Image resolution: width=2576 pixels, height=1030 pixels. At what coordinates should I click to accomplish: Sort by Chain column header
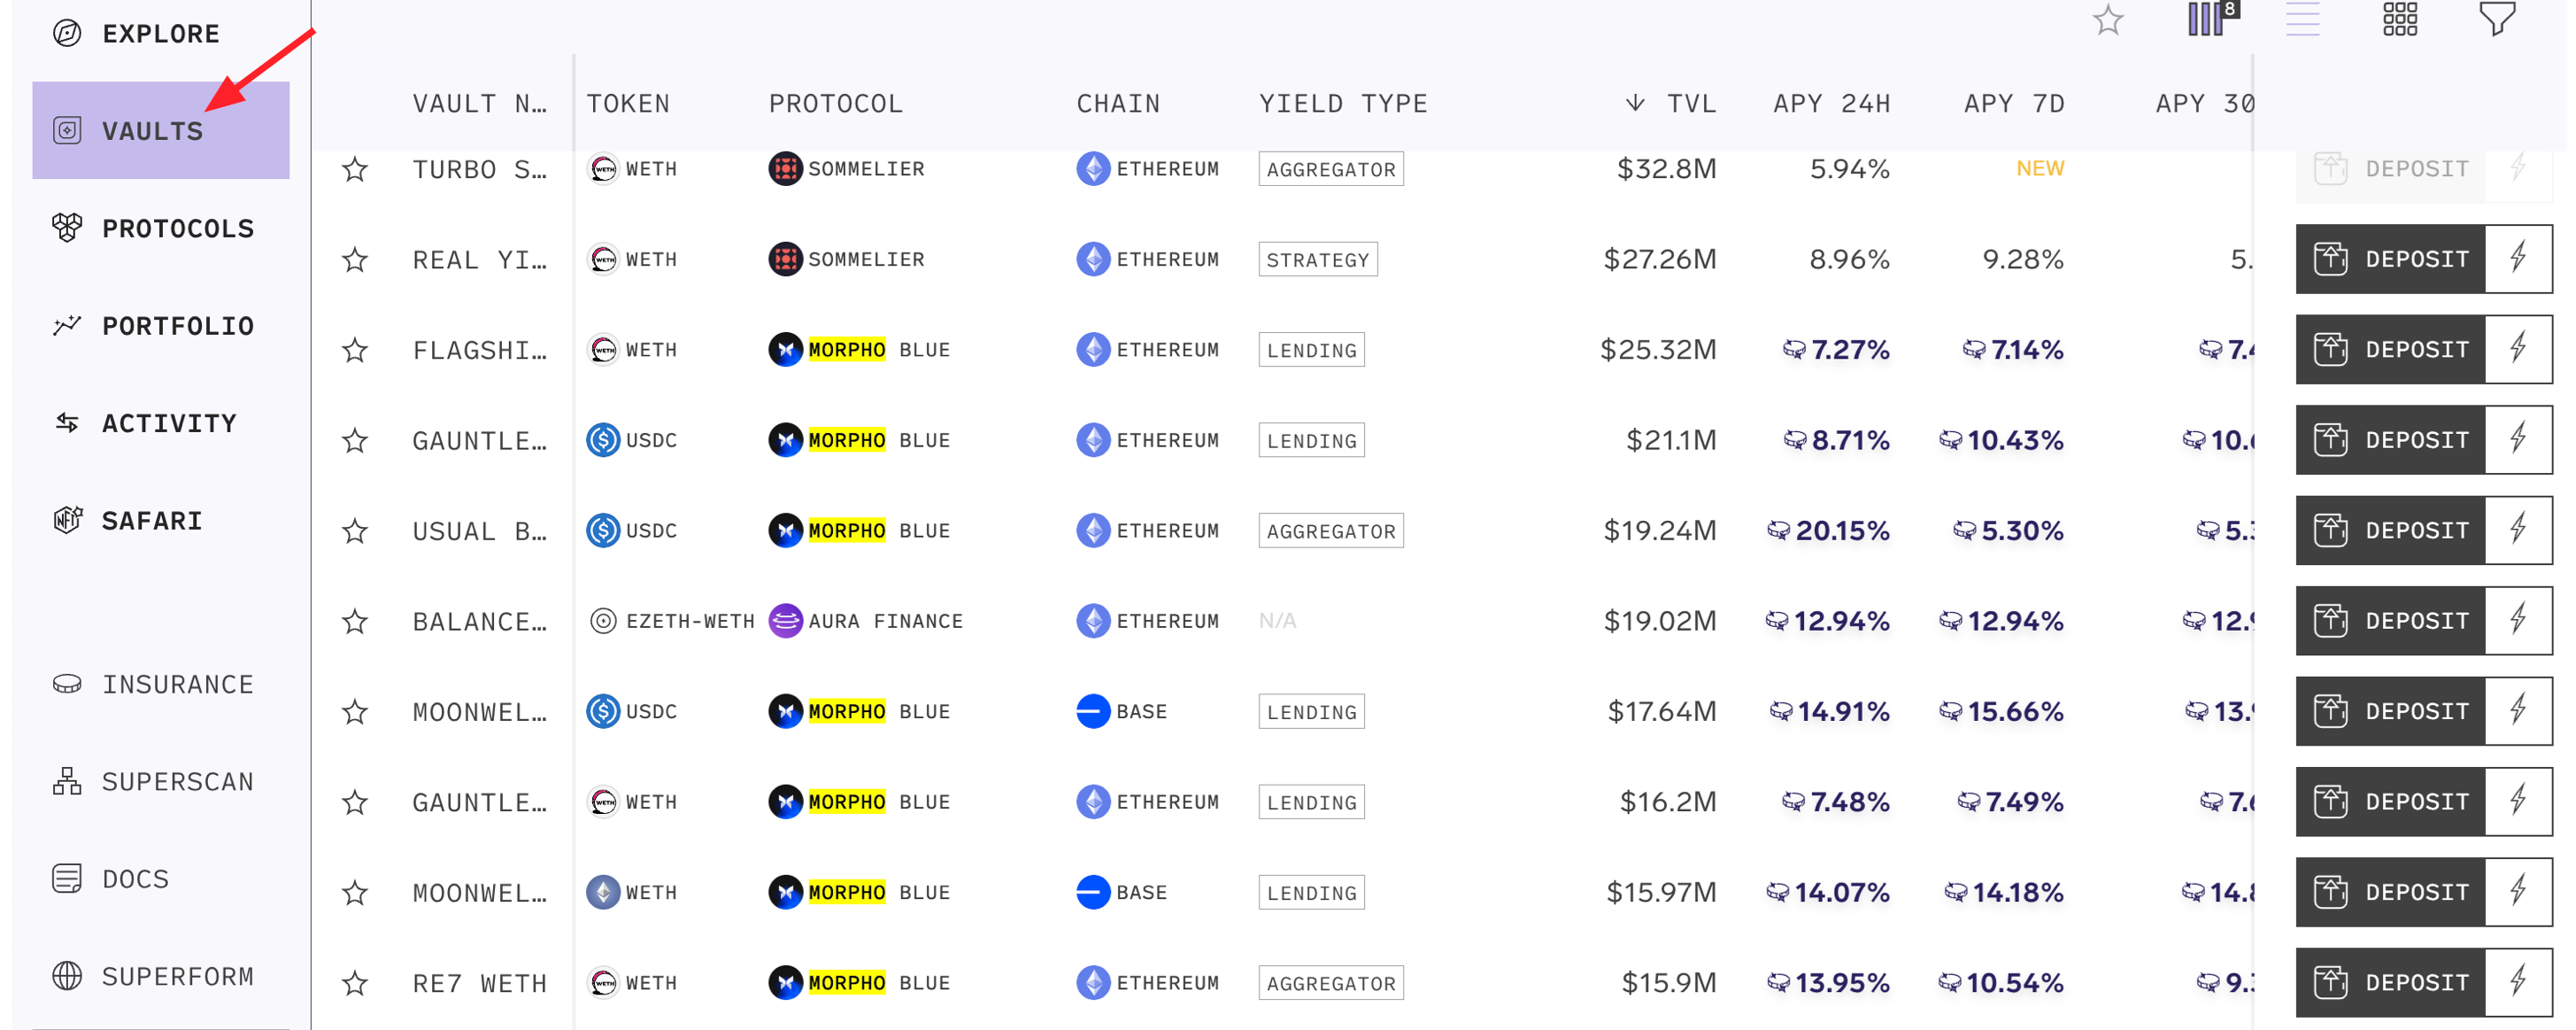click(1118, 103)
